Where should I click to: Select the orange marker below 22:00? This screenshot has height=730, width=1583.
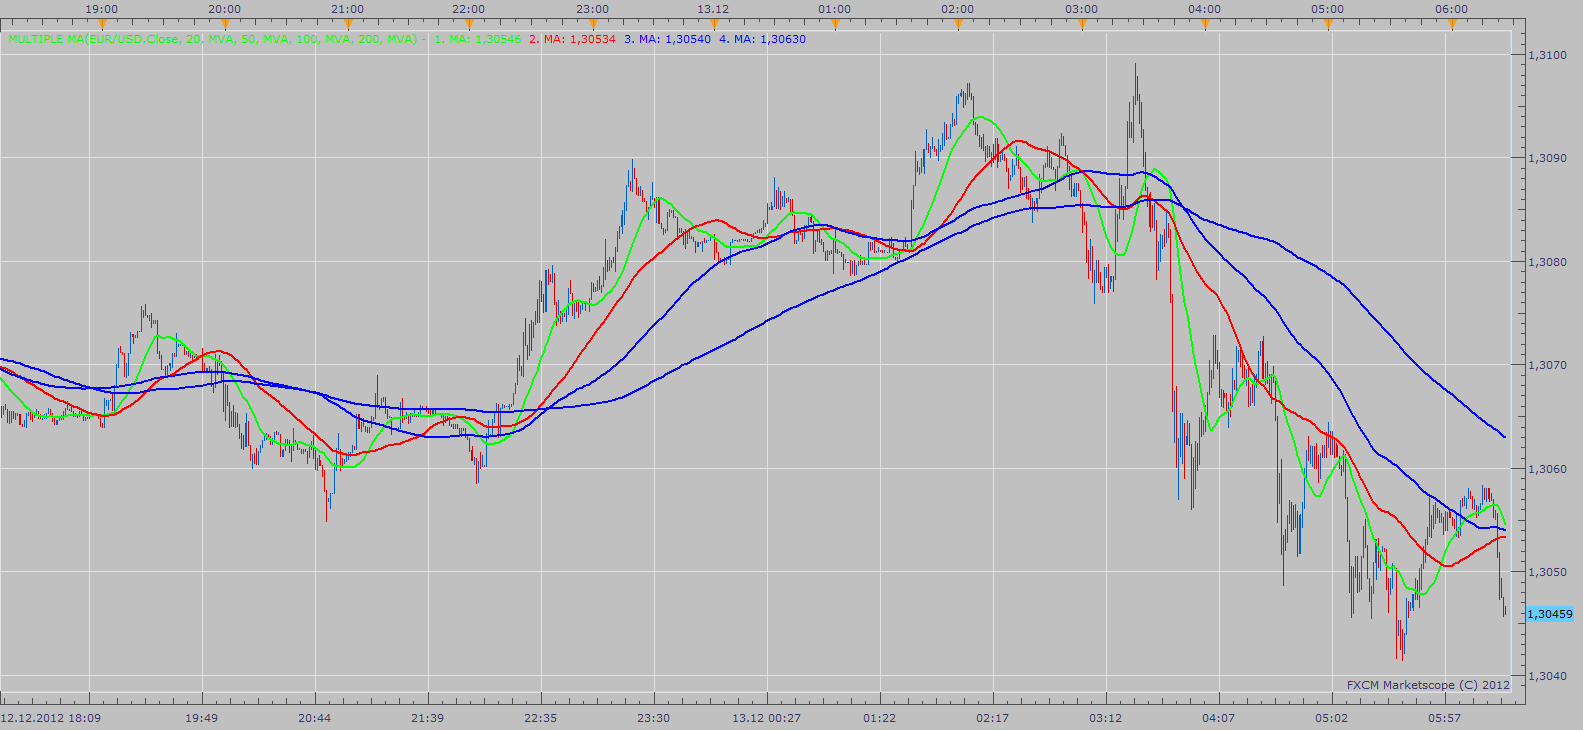point(469,24)
